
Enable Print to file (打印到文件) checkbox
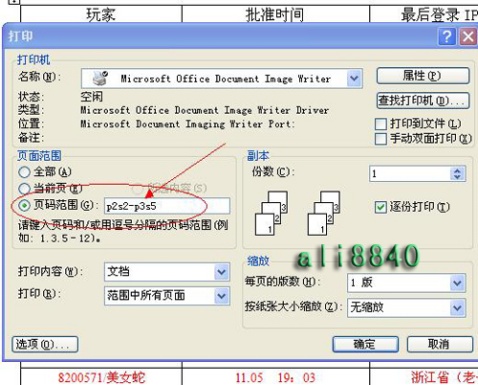(381, 124)
